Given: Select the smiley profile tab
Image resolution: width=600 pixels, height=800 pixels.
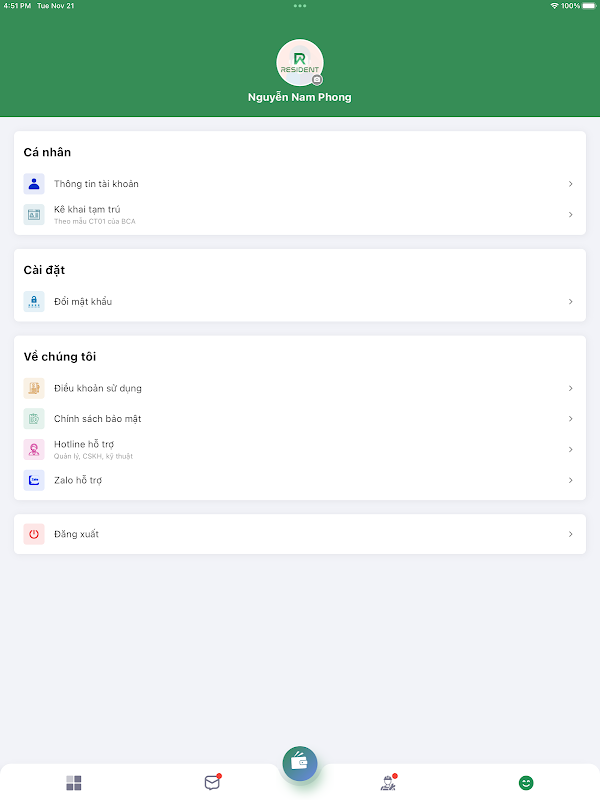Looking at the screenshot, I should [526, 783].
